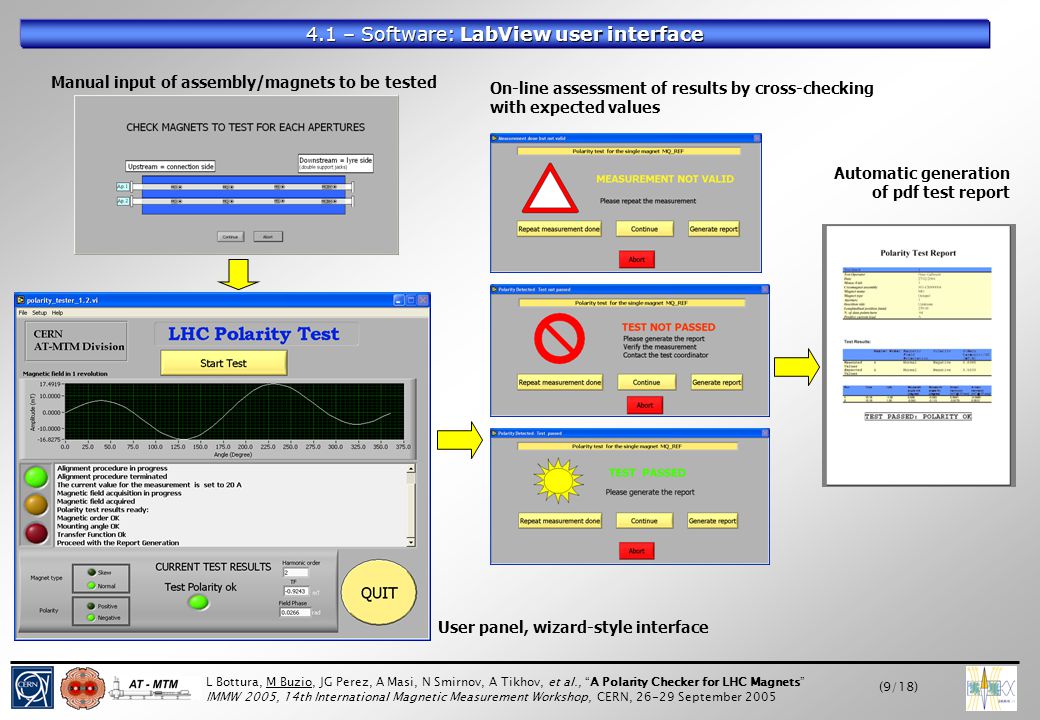Click the round QUIT button
Image resolution: width=1040 pixels, height=720 pixels.
pyautogui.click(x=379, y=593)
